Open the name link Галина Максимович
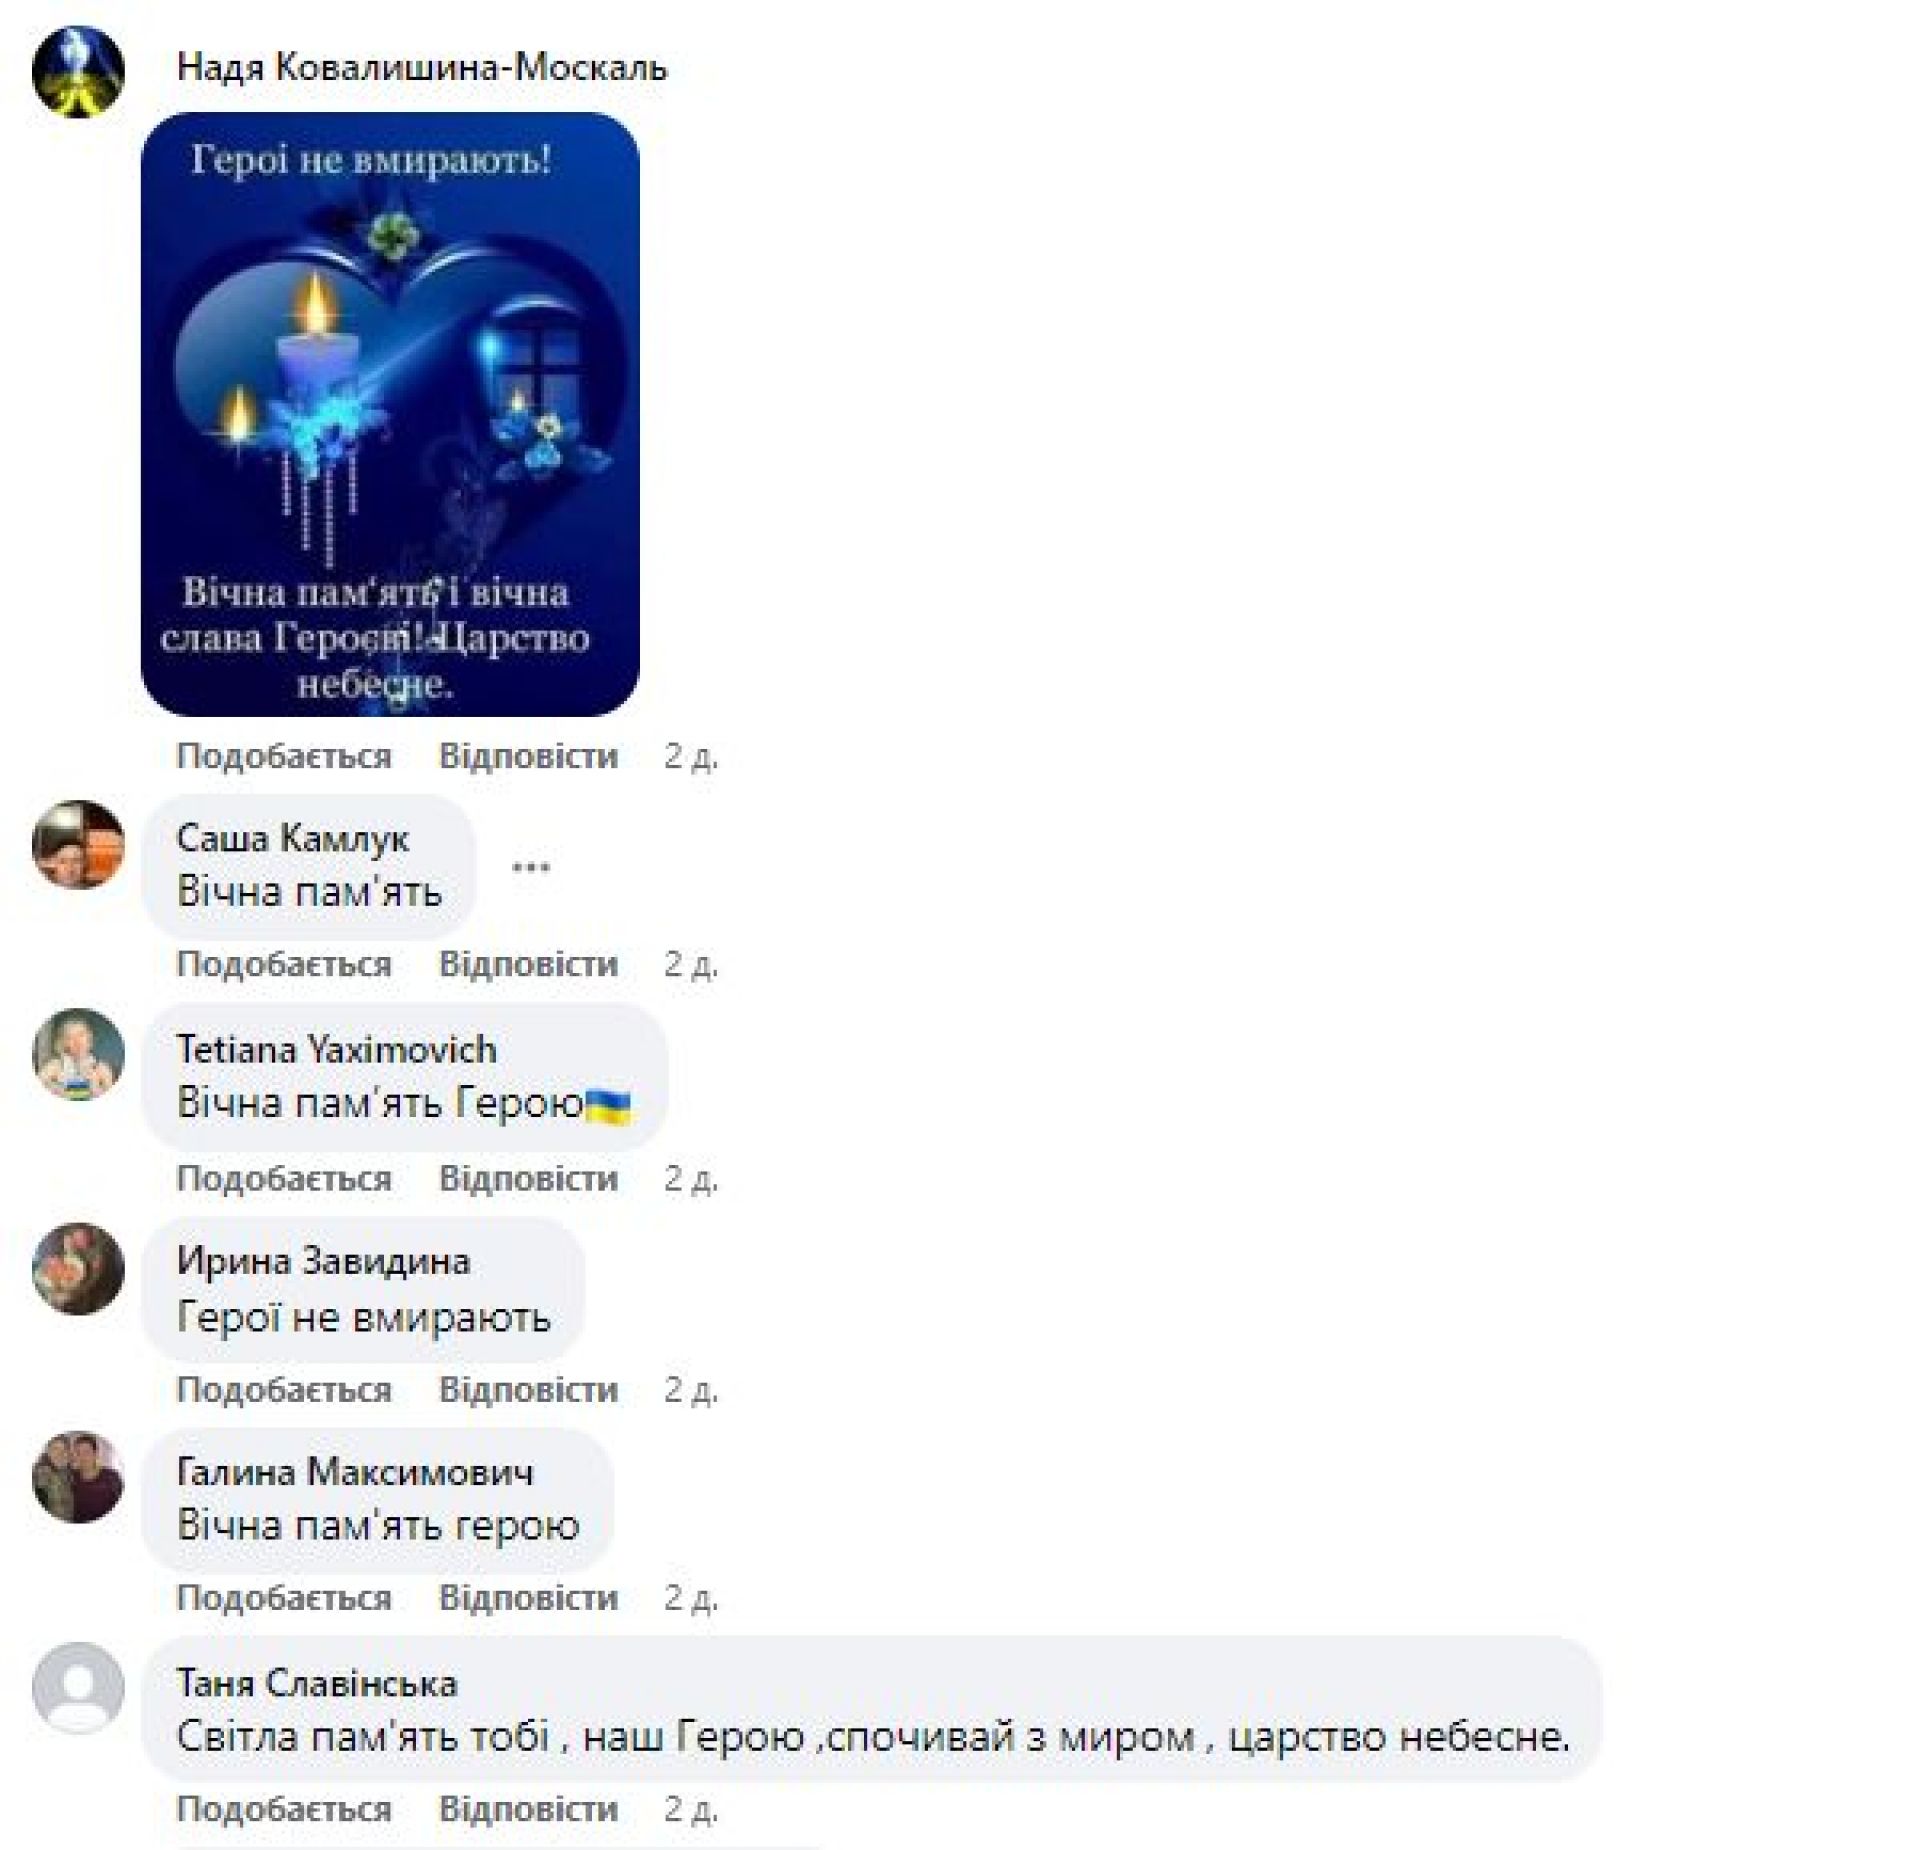Image resolution: width=1920 pixels, height=1850 pixels. pyautogui.click(x=355, y=1472)
